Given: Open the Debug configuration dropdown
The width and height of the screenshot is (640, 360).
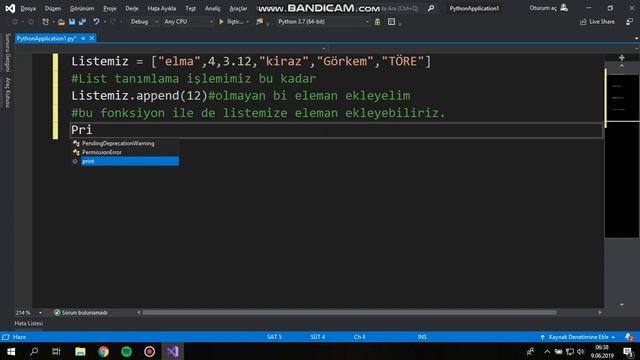Looking at the screenshot, I should (144, 22).
